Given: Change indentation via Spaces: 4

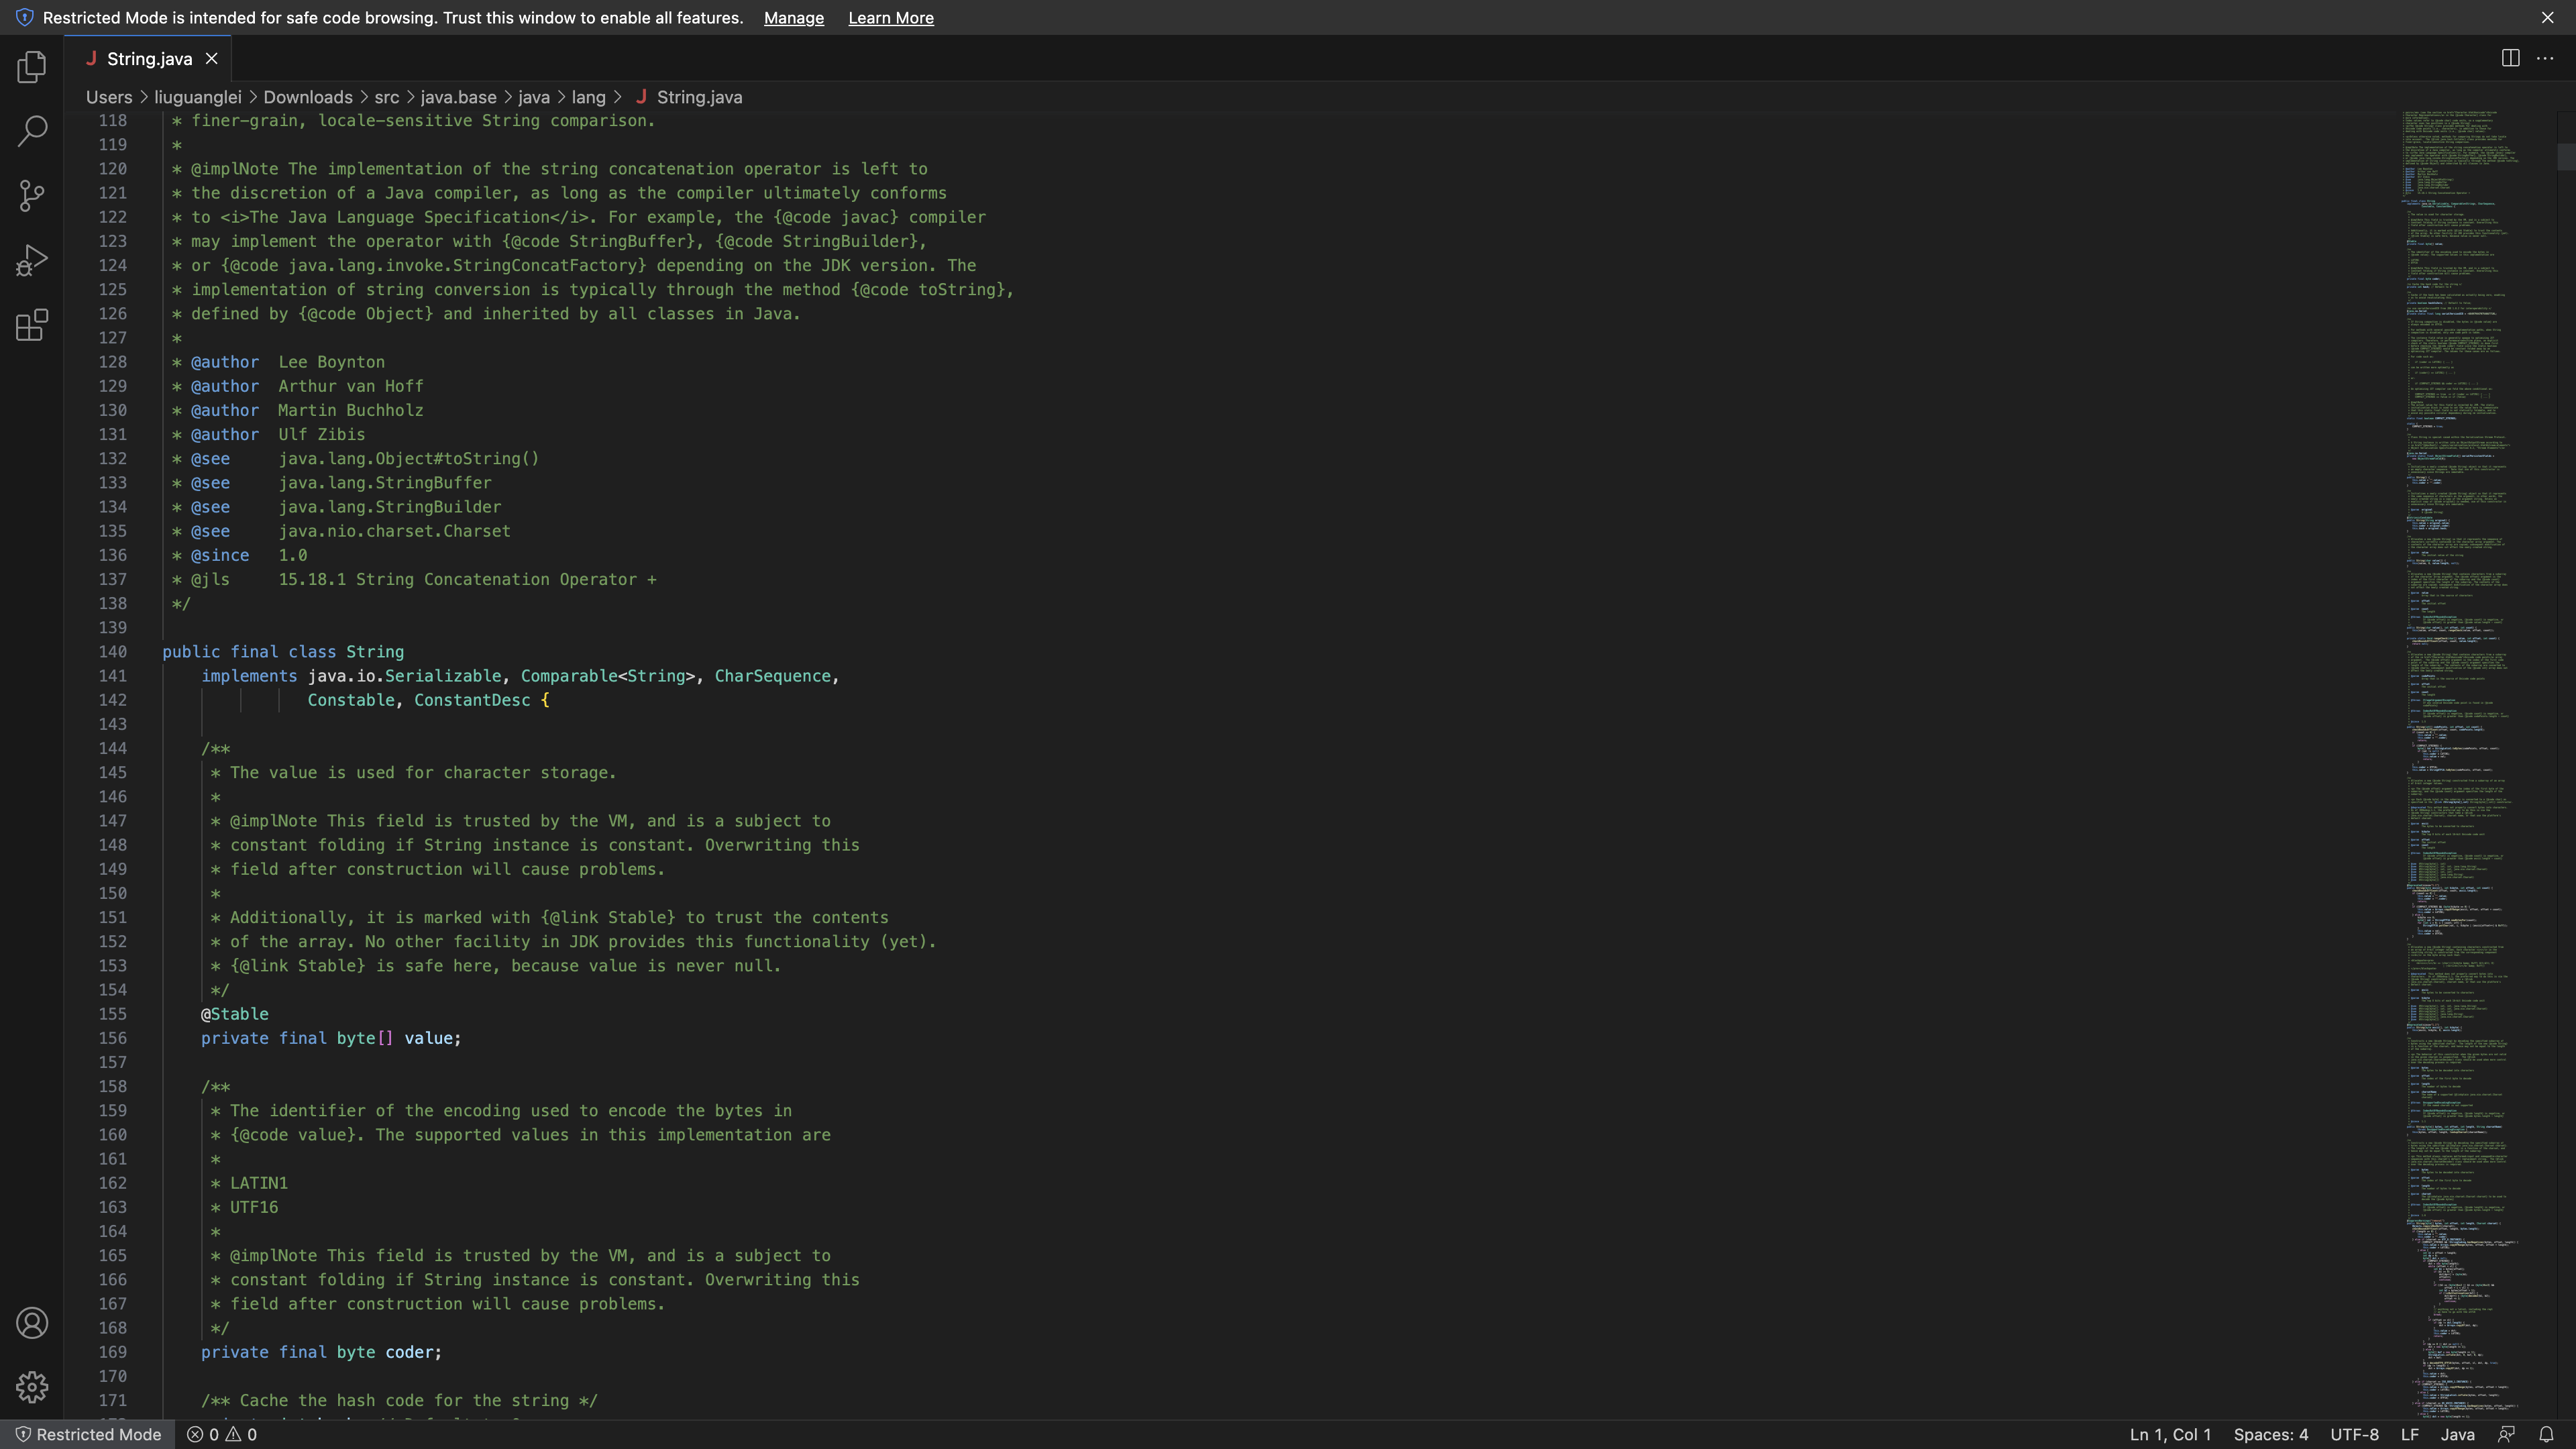Looking at the screenshot, I should coord(2271,1434).
